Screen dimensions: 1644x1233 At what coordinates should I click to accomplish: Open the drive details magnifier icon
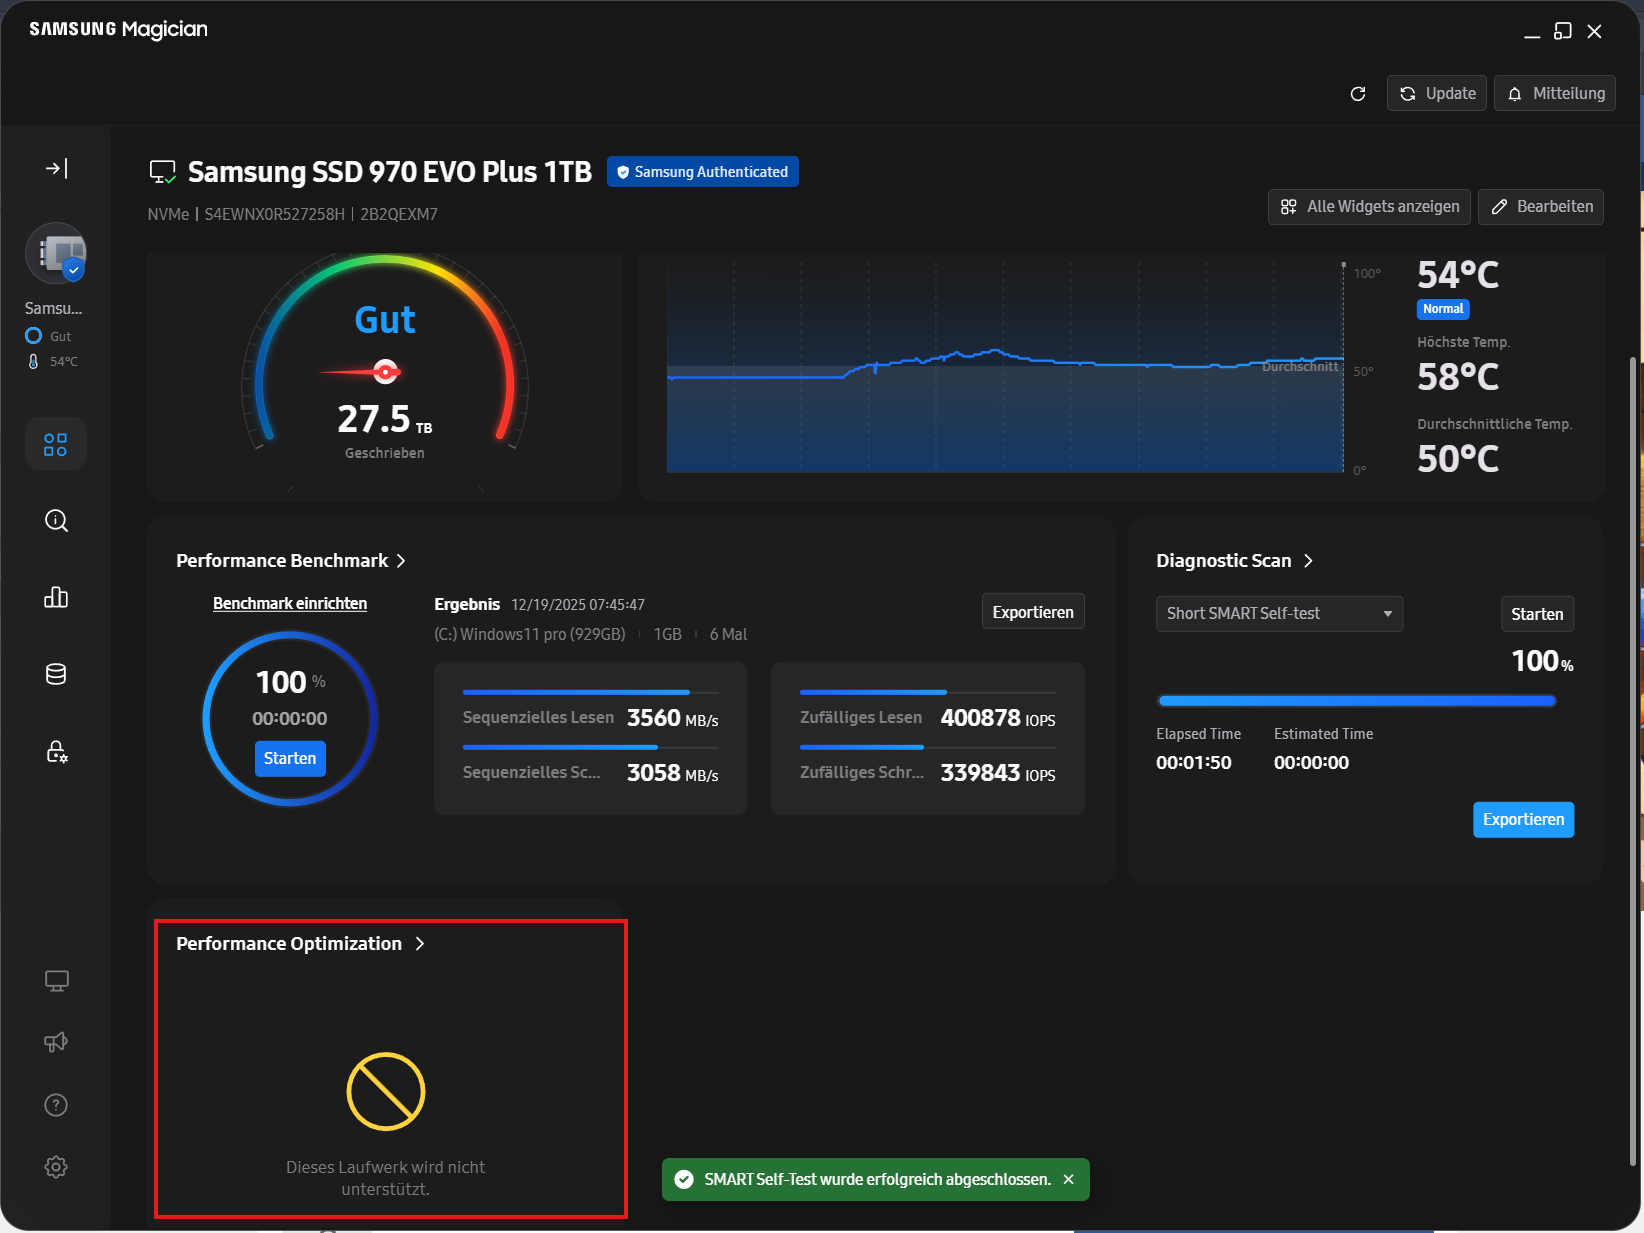click(56, 521)
